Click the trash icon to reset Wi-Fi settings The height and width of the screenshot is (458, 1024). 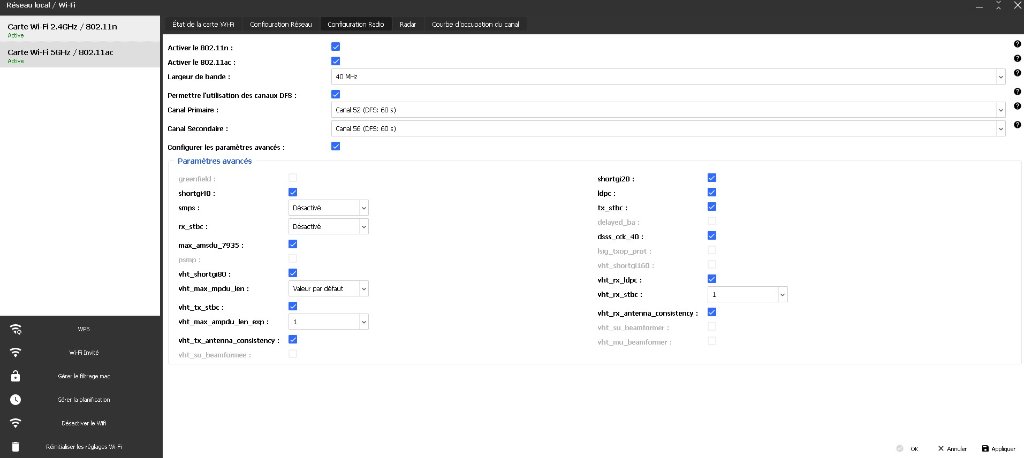point(16,447)
